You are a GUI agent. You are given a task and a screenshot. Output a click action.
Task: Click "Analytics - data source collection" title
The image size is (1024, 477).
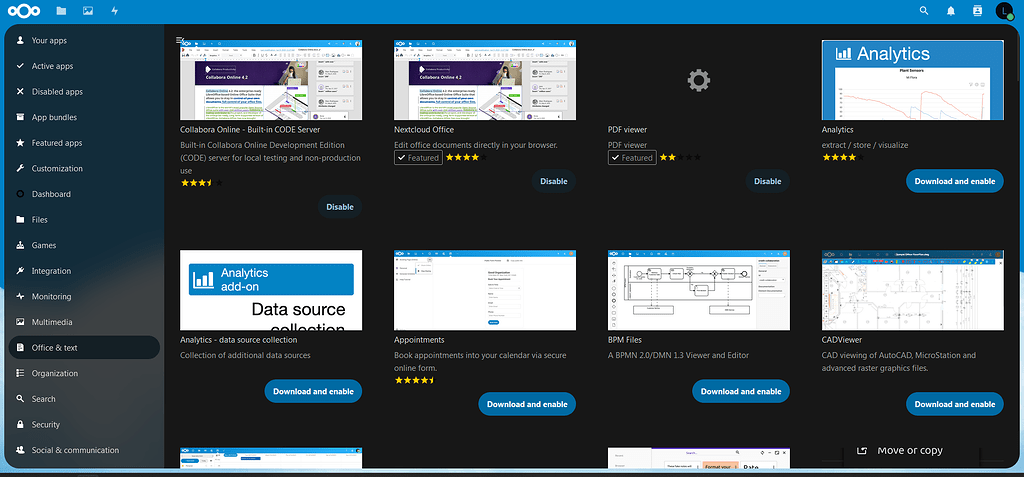tap(239, 340)
